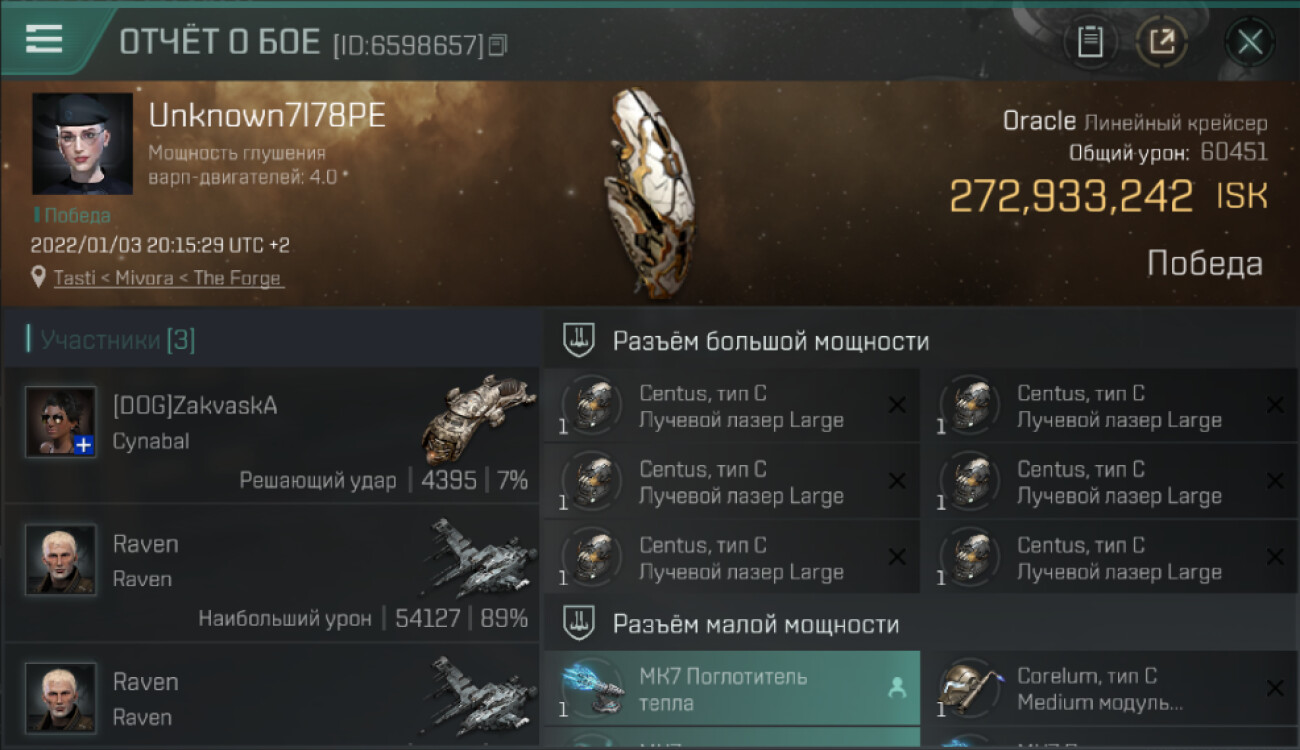Open the Cynabal ship image for ZakvaskA
This screenshot has width=1300, height=750.
pos(475,417)
